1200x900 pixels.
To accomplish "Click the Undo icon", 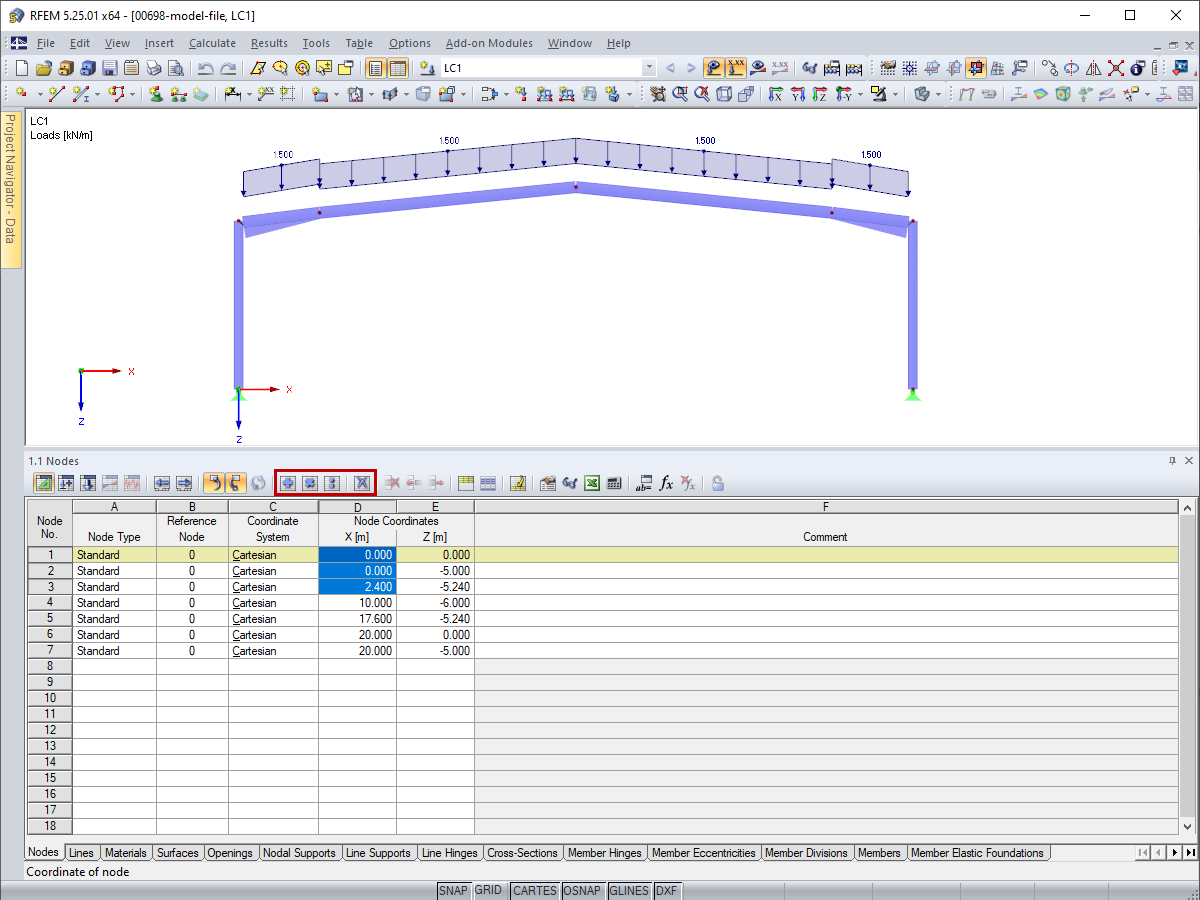I will 206,68.
